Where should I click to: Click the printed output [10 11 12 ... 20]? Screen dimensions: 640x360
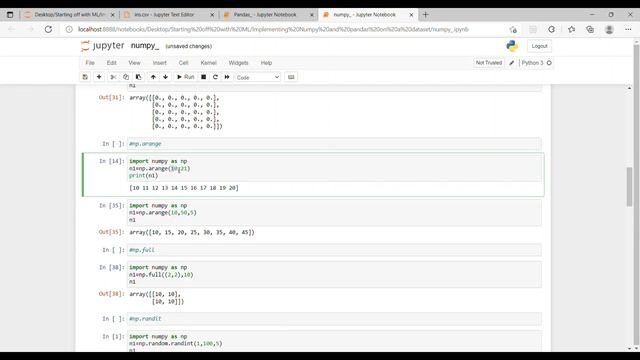(x=184, y=188)
